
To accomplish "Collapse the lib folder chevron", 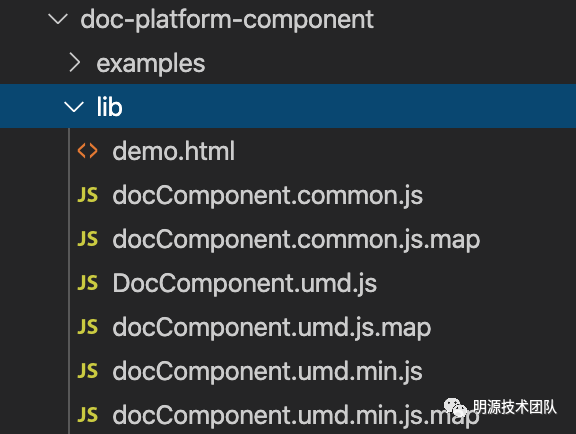I will 74,107.
